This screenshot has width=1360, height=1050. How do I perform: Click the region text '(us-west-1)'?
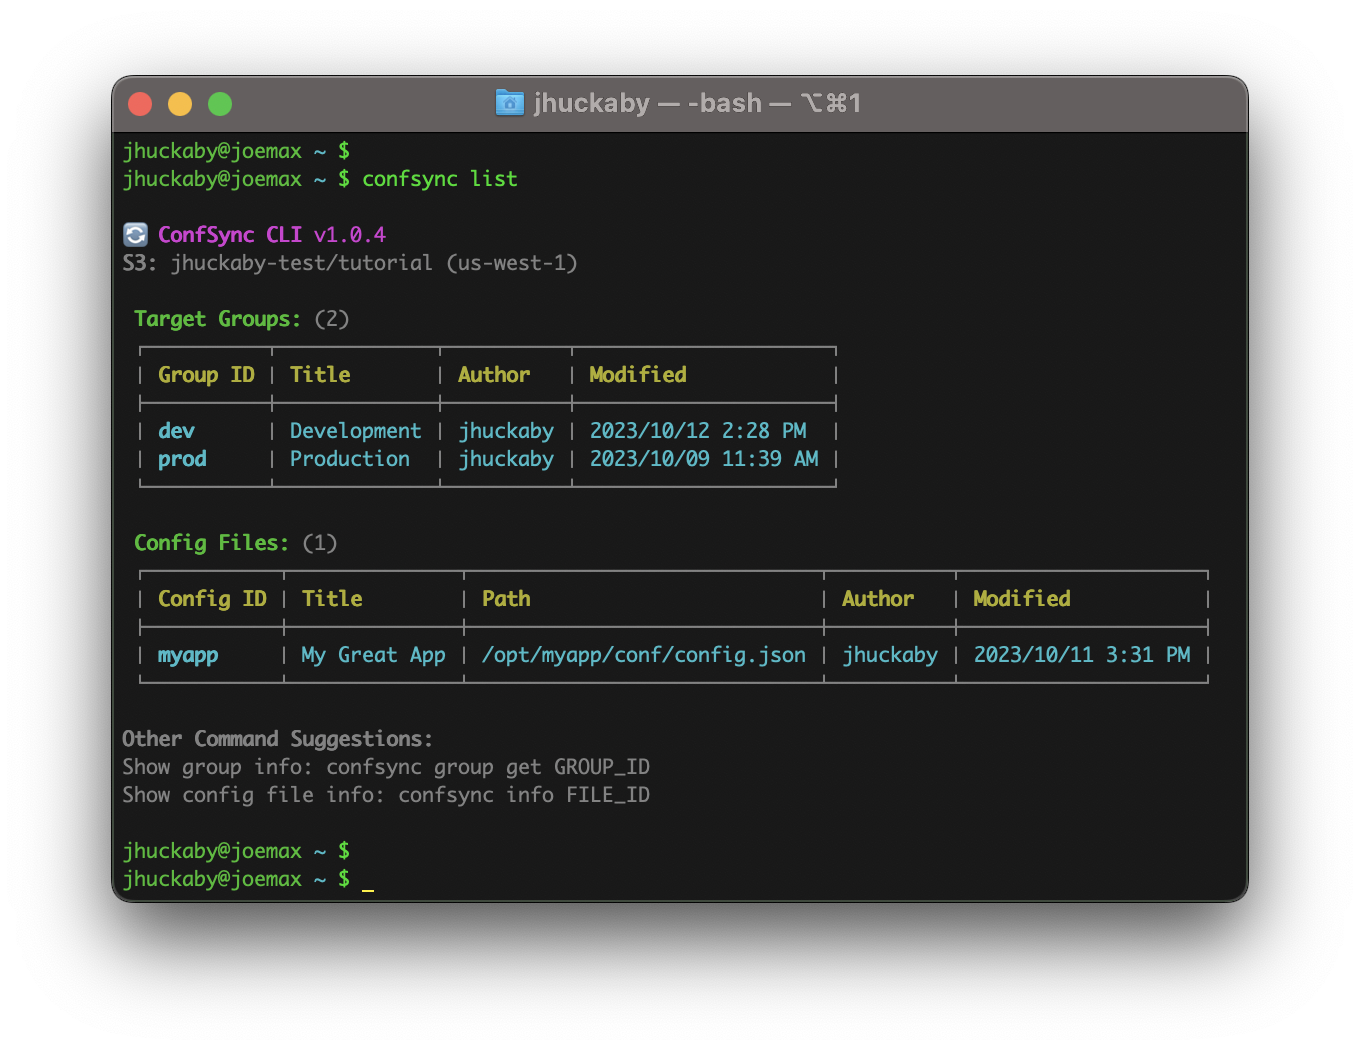tap(512, 263)
